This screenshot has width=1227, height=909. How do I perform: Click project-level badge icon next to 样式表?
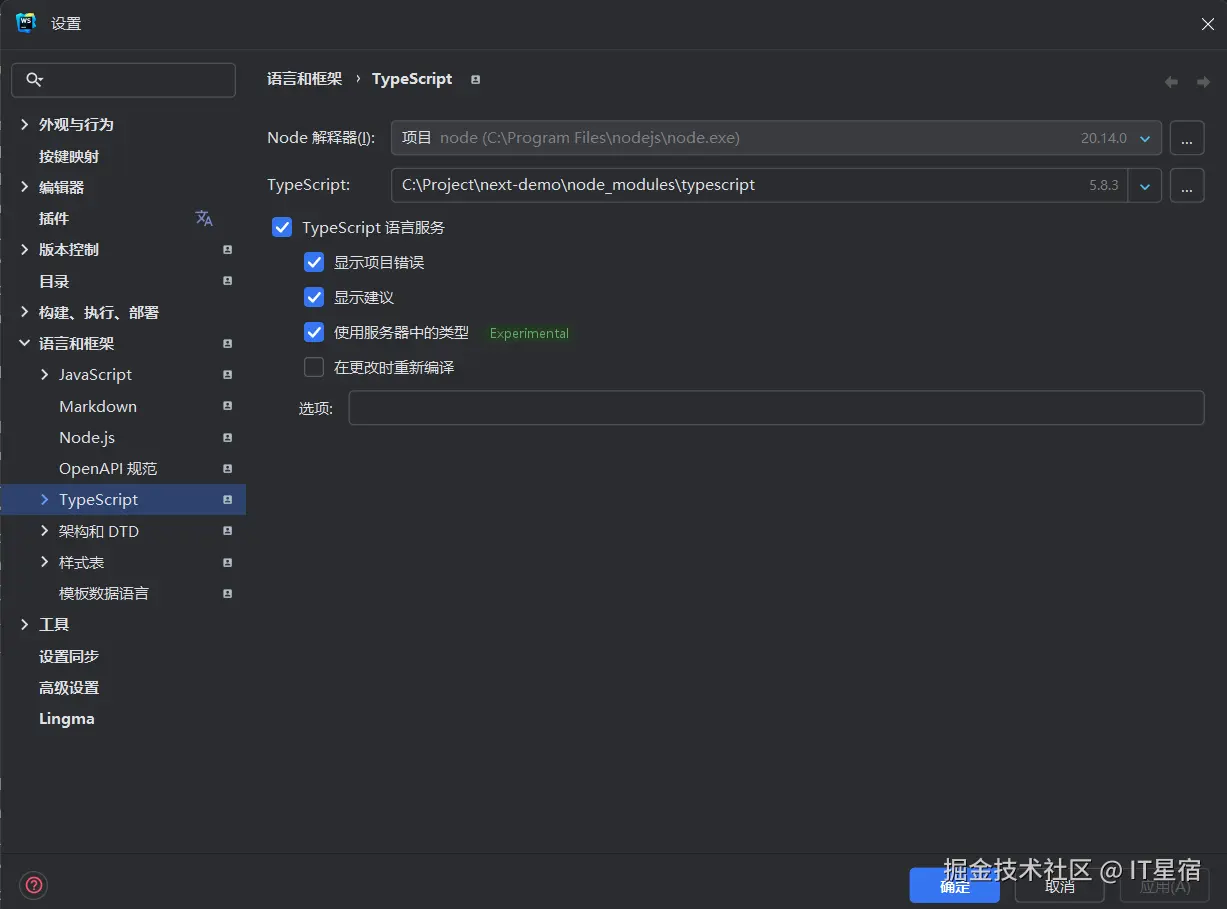click(228, 563)
